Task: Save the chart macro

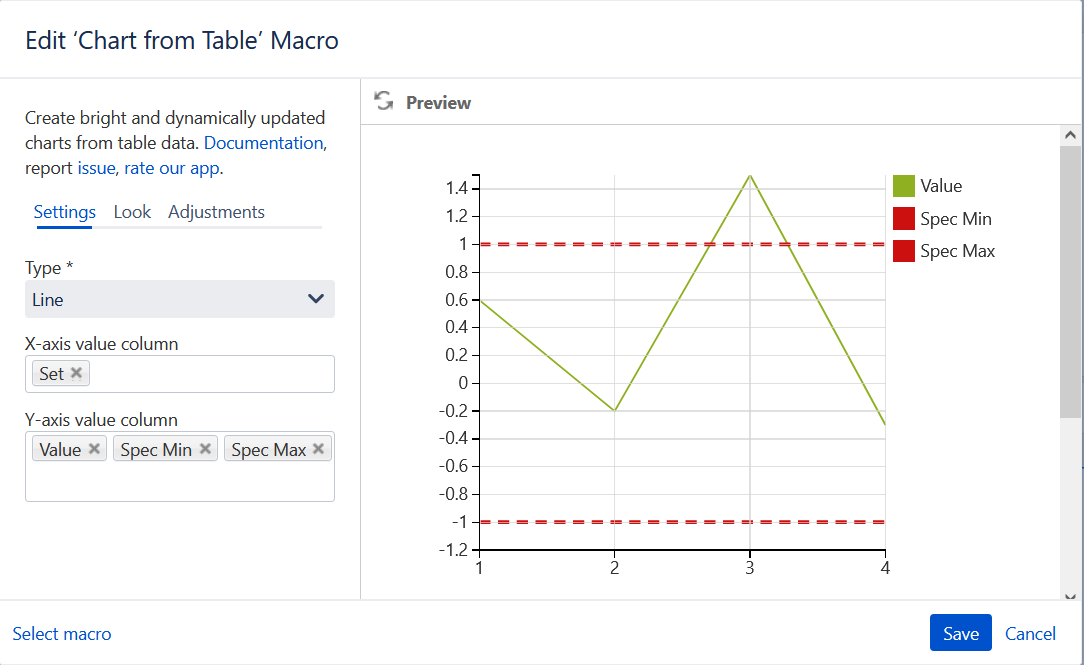Action: click(960, 633)
